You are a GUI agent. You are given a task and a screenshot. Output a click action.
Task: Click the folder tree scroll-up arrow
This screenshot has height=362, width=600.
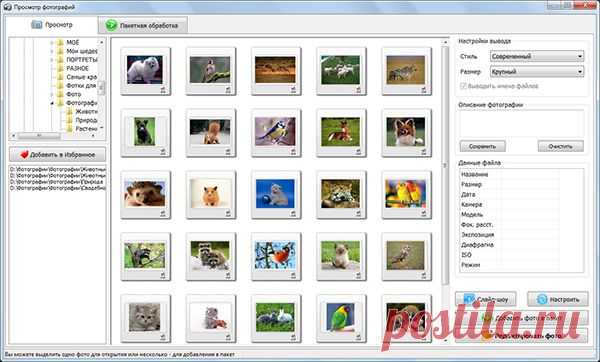point(101,42)
